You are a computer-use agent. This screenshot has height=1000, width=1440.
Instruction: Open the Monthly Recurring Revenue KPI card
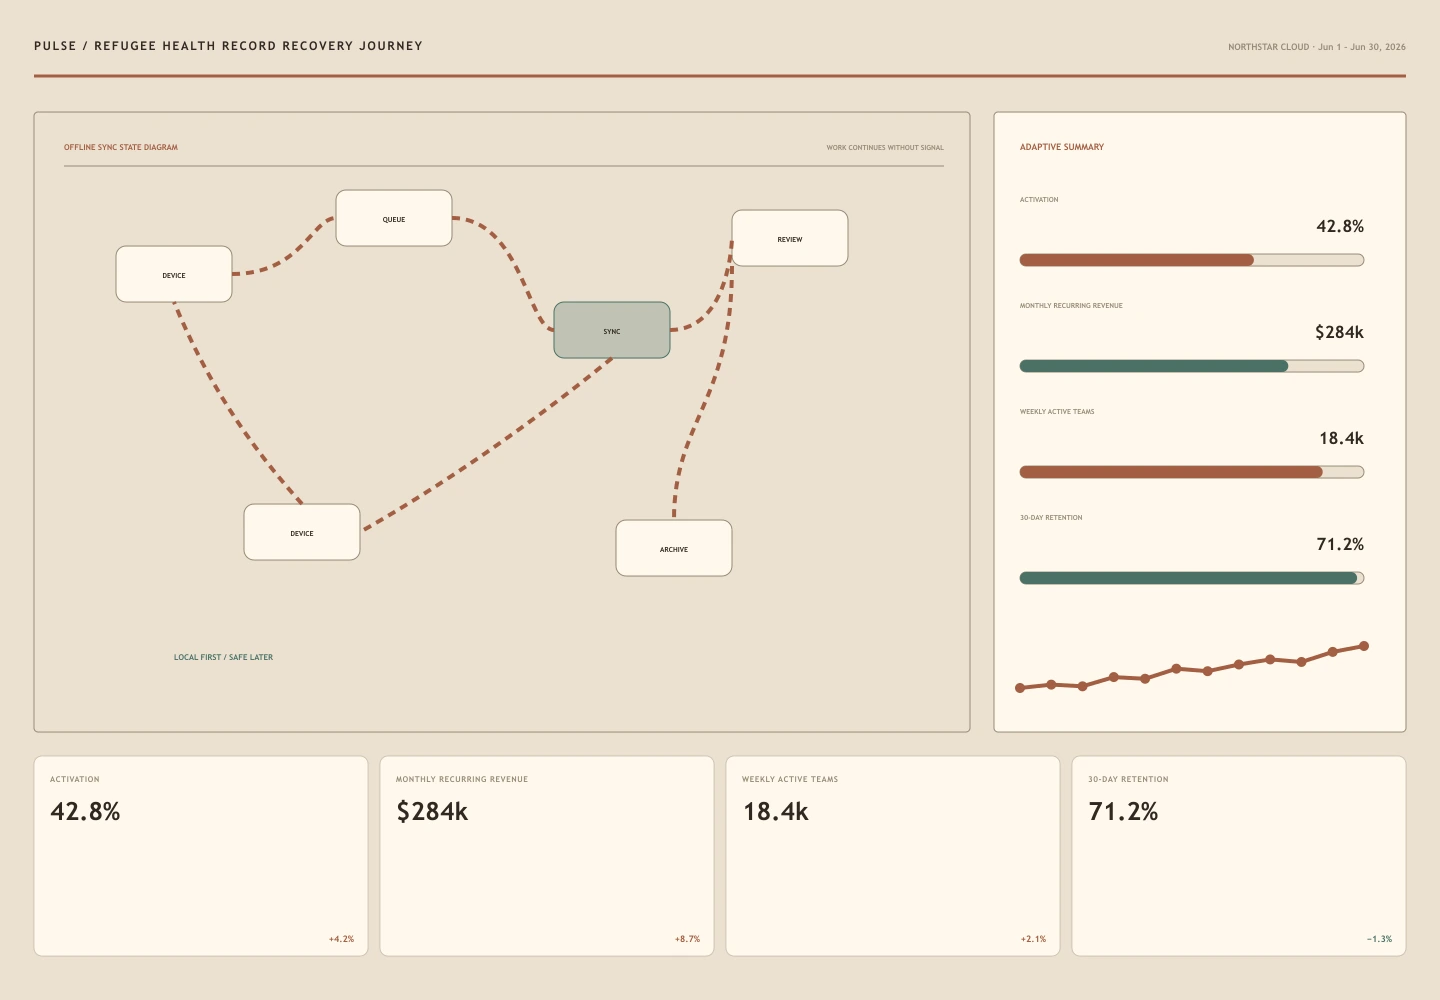547,856
